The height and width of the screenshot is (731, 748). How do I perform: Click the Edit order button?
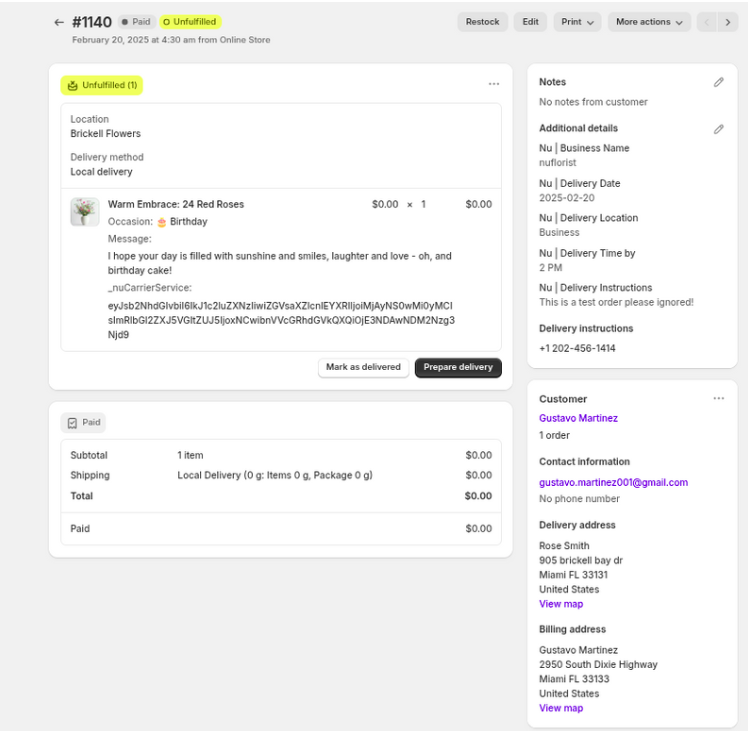pyautogui.click(x=530, y=22)
